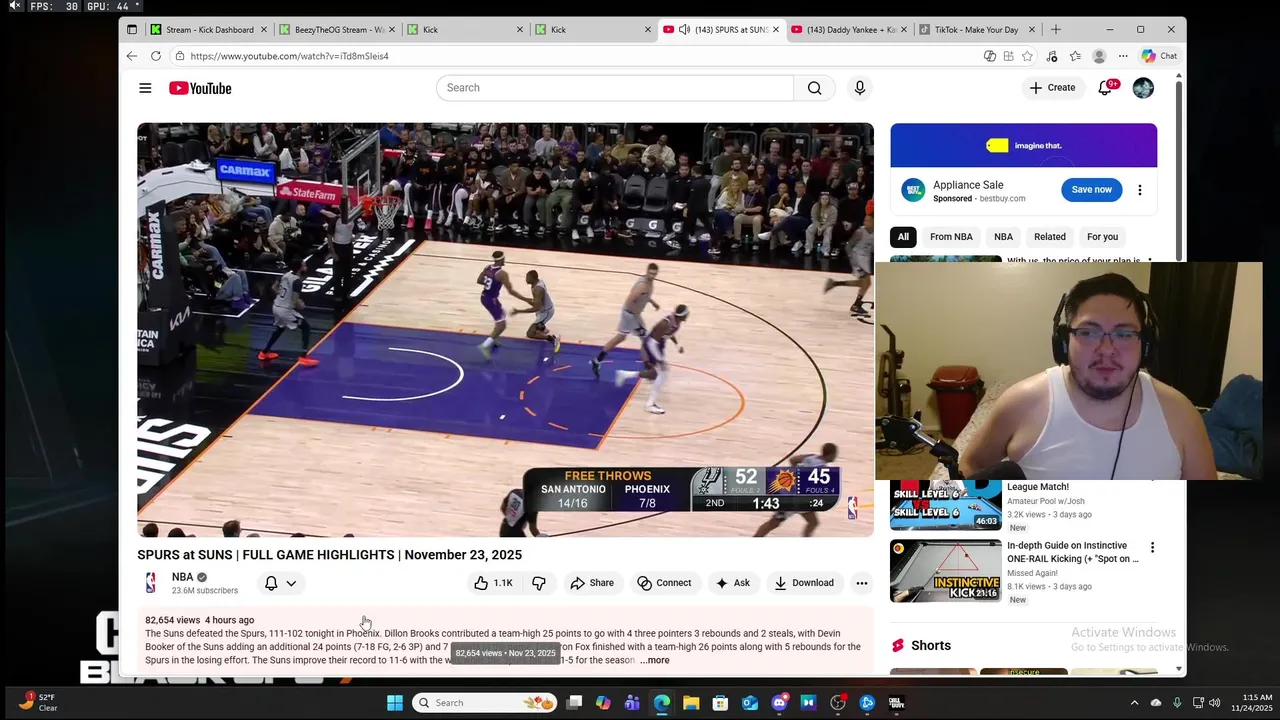Select the From NBA filter chip
This screenshot has width=1280, height=720.
click(x=951, y=237)
